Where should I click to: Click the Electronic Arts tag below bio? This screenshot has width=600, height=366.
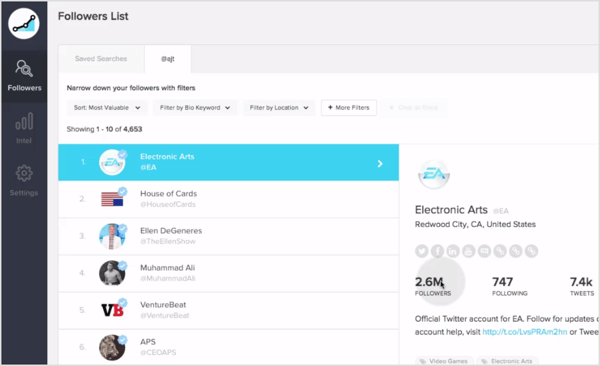coord(507,361)
